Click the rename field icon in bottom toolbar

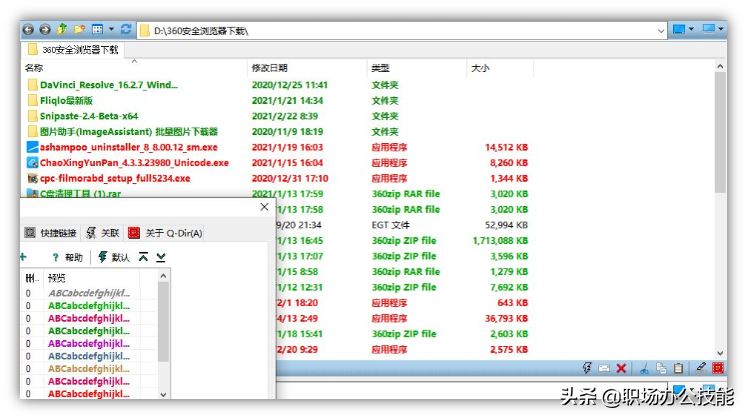(x=604, y=368)
